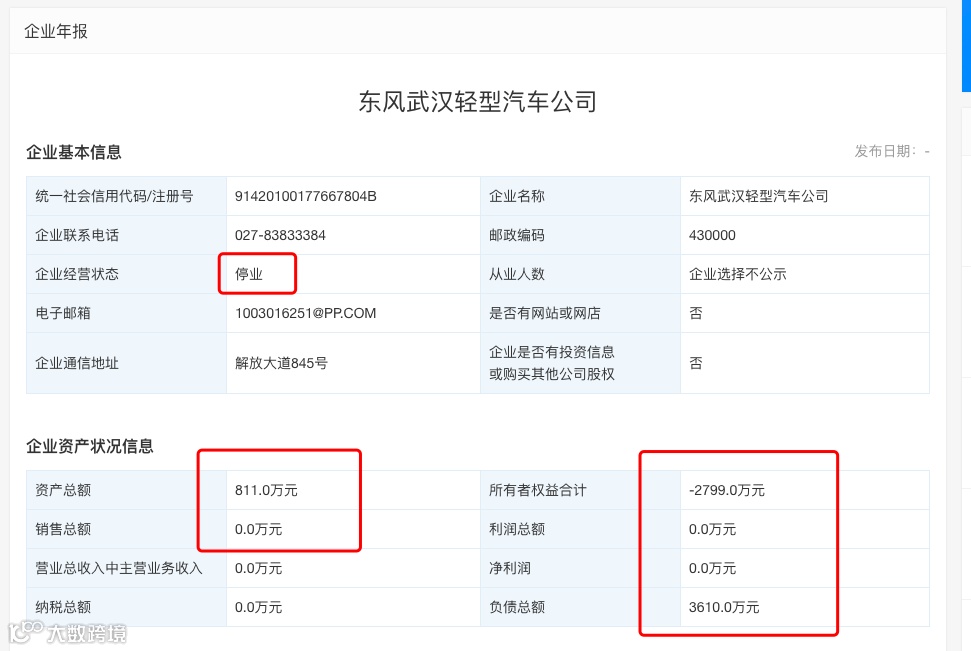This screenshot has height=651, width=971.
Task: Select credit code 91420100177667804B
Action: pyautogui.click(x=305, y=196)
